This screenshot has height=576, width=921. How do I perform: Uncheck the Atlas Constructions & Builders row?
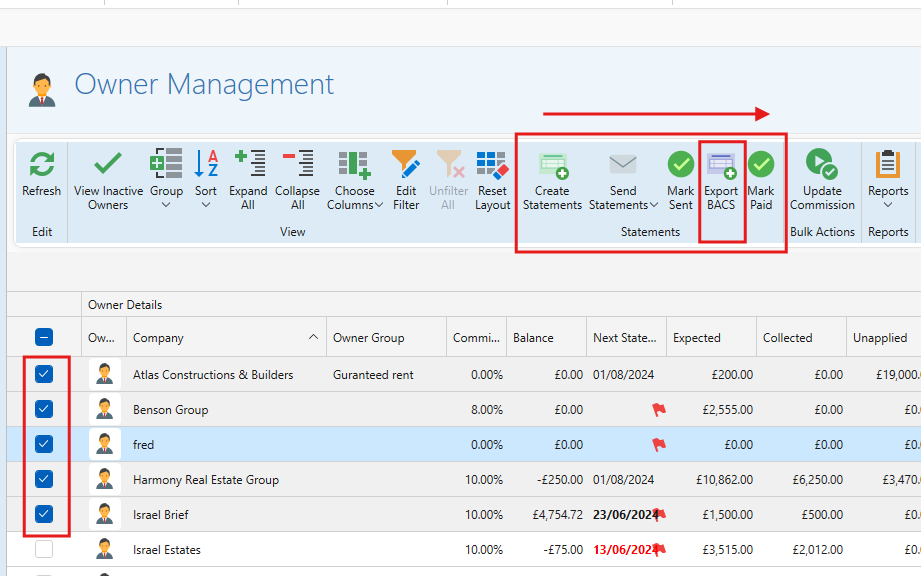pyautogui.click(x=44, y=374)
